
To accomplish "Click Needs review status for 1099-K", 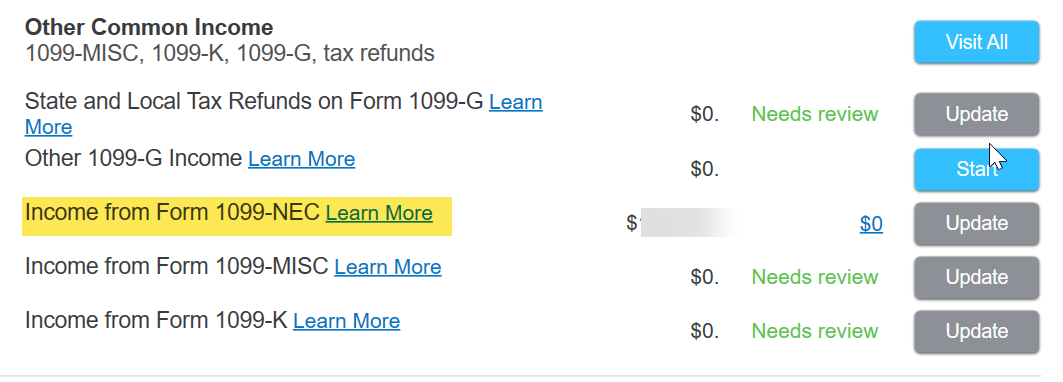I will coord(815,330).
